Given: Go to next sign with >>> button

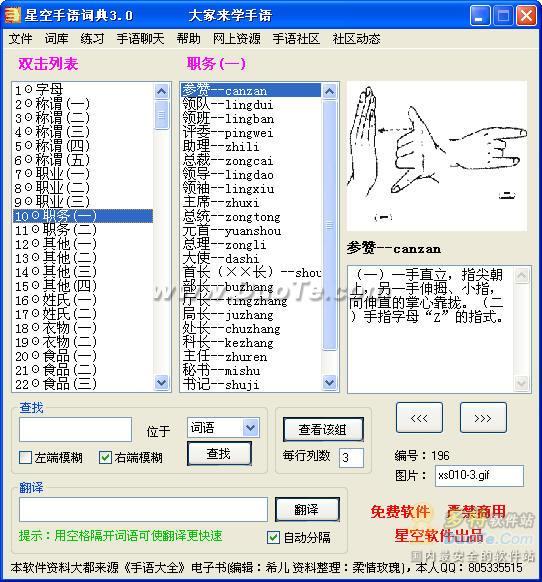Looking at the screenshot, I should click(x=483, y=418).
